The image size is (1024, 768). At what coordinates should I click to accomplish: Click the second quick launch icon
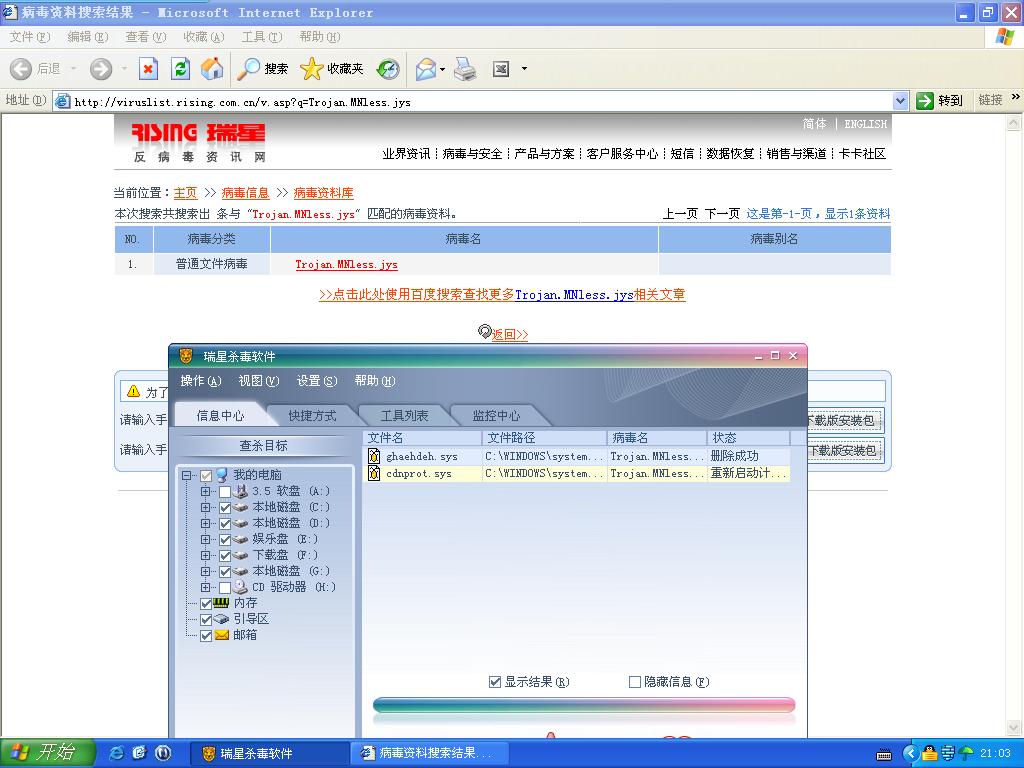[140, 753]
